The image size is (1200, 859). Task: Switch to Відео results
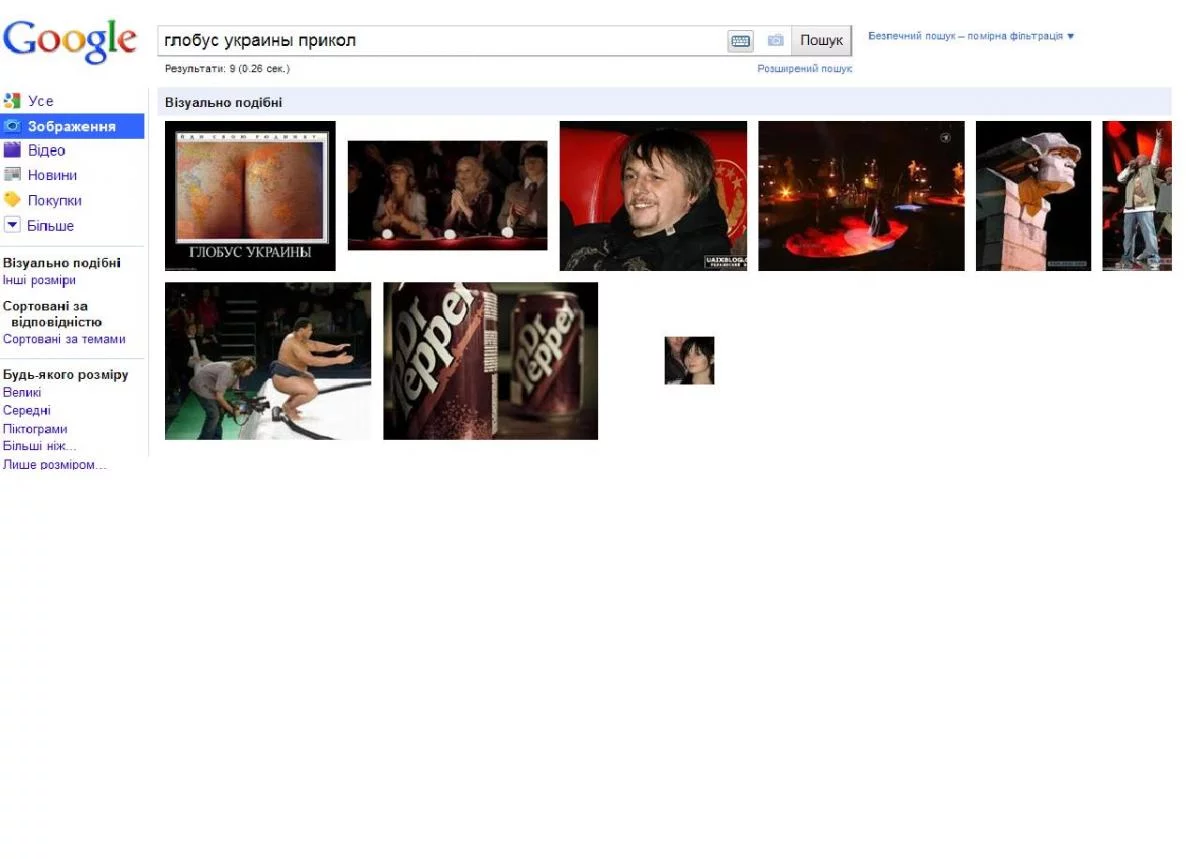[x=44, y=150]
